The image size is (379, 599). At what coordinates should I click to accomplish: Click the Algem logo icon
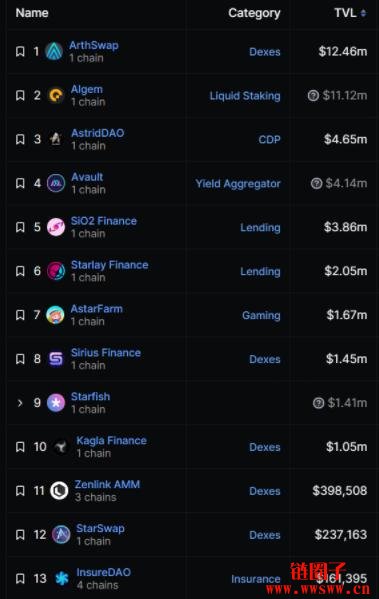(x=56, y=95)
